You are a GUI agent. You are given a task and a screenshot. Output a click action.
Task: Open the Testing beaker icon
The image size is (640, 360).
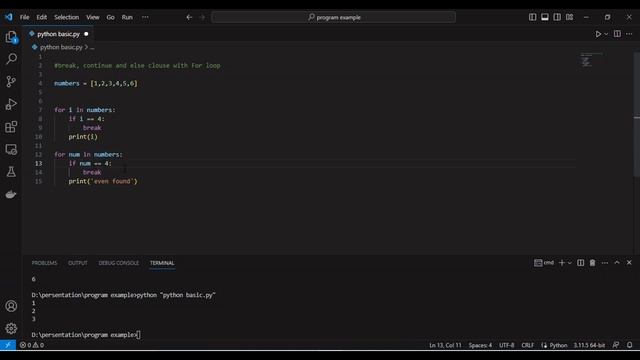(11, 172)
